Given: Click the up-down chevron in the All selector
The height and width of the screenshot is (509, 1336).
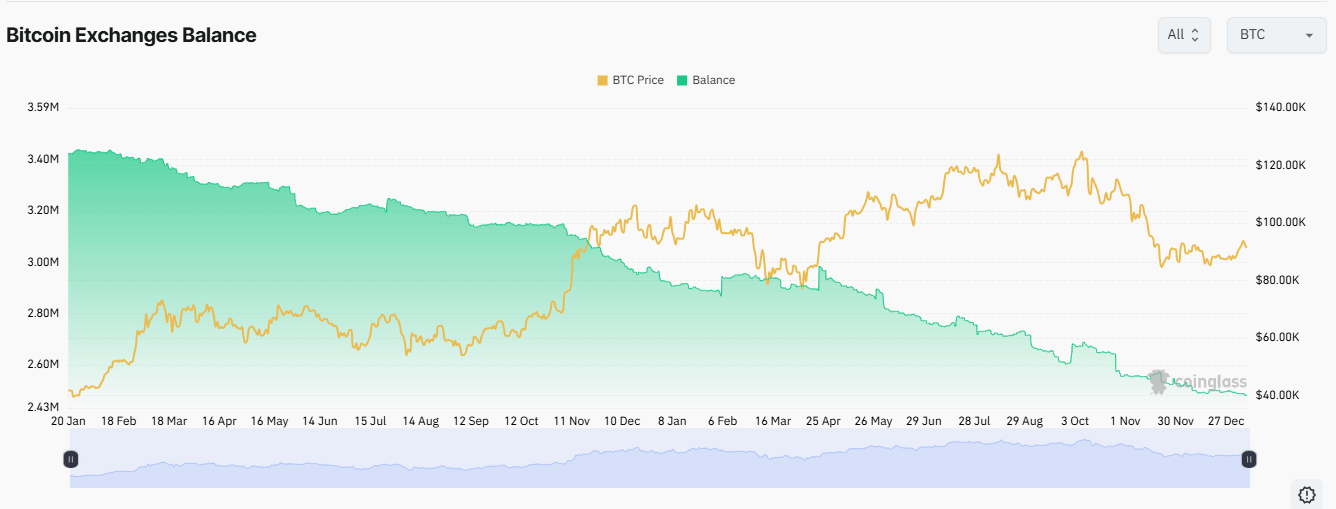Looking at the screenshot, I should (1196, 35).
